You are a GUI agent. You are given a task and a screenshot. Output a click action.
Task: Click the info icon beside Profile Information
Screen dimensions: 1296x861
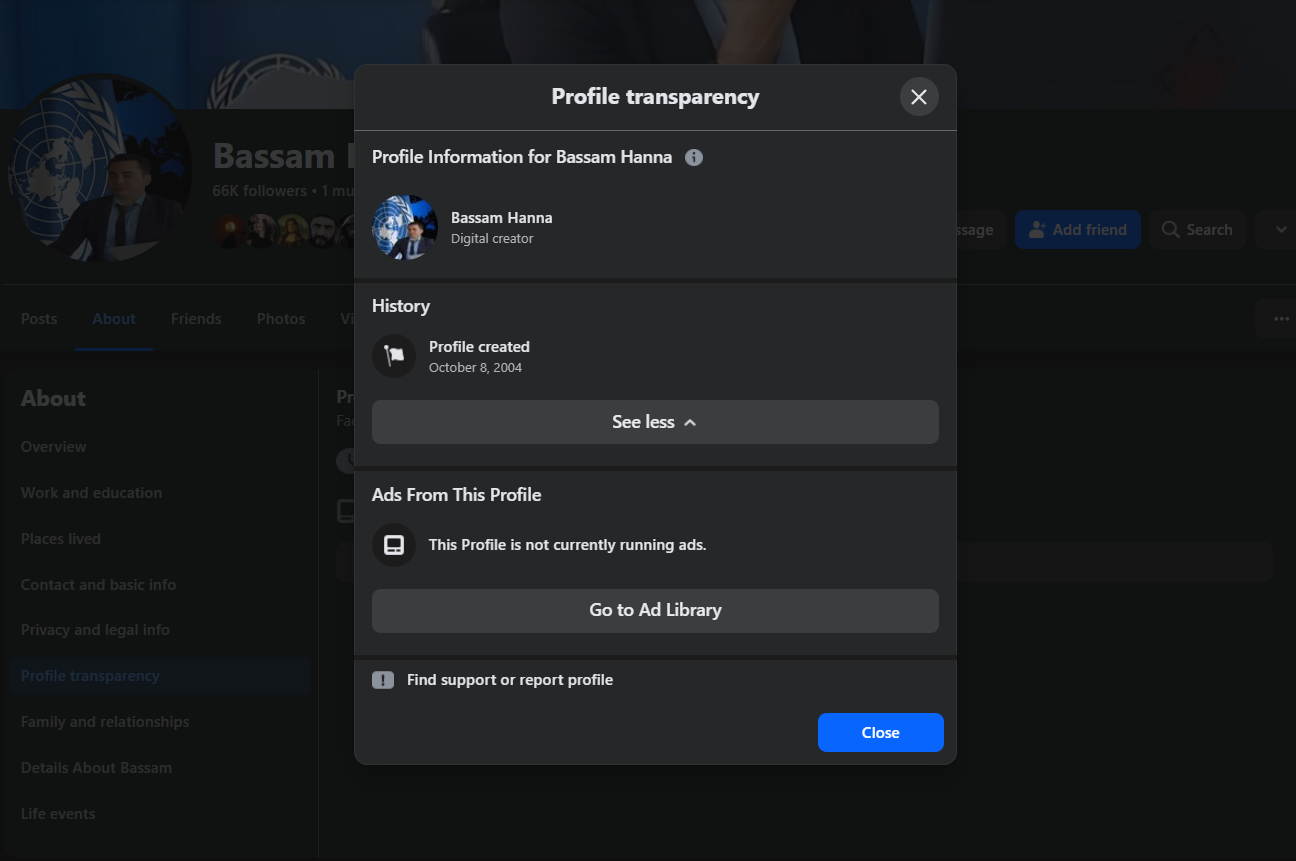click(694, 157)
